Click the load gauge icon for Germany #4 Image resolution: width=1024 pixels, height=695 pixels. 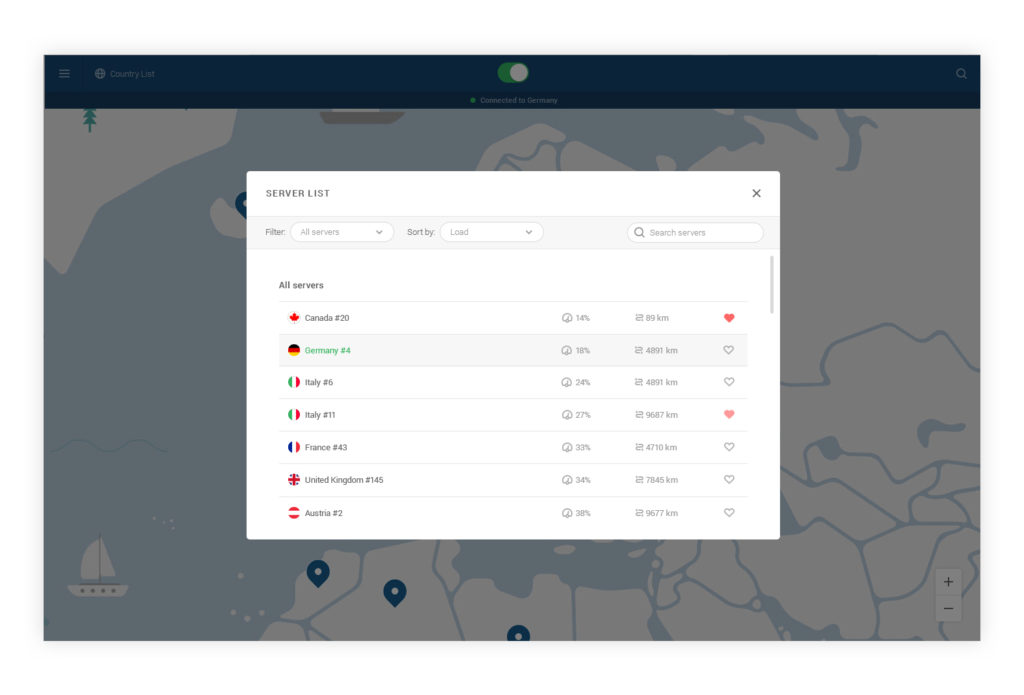click(567, 351)
